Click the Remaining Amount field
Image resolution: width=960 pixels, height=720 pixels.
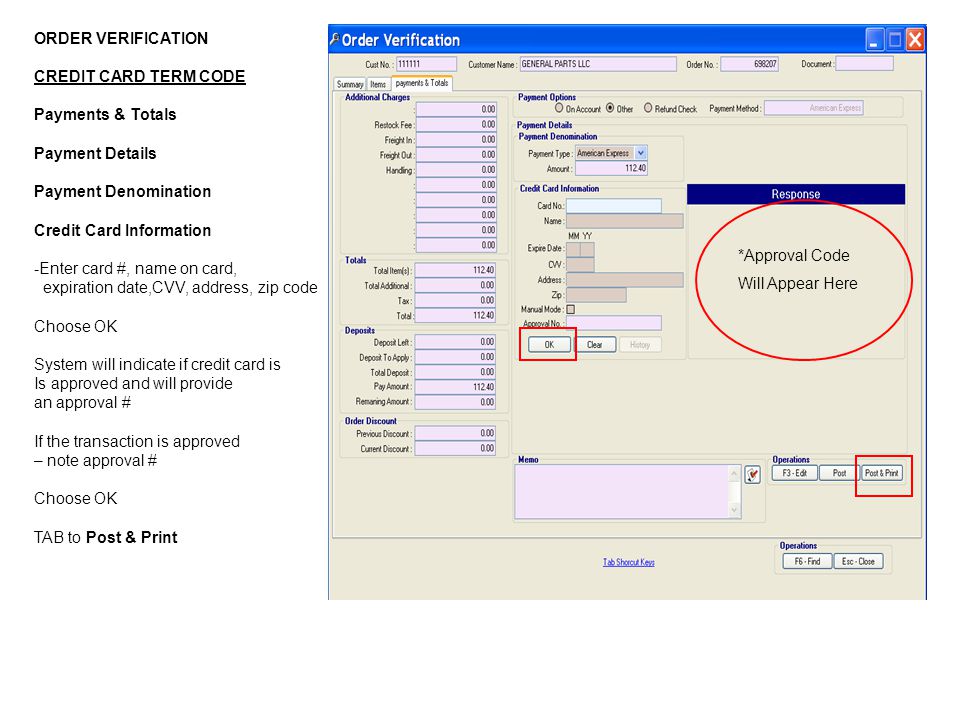pyautogui.click(x=456, y=402)
